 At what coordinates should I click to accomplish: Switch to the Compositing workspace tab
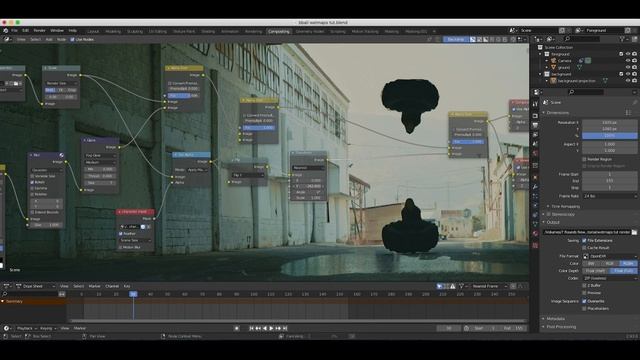click(279, 31)
